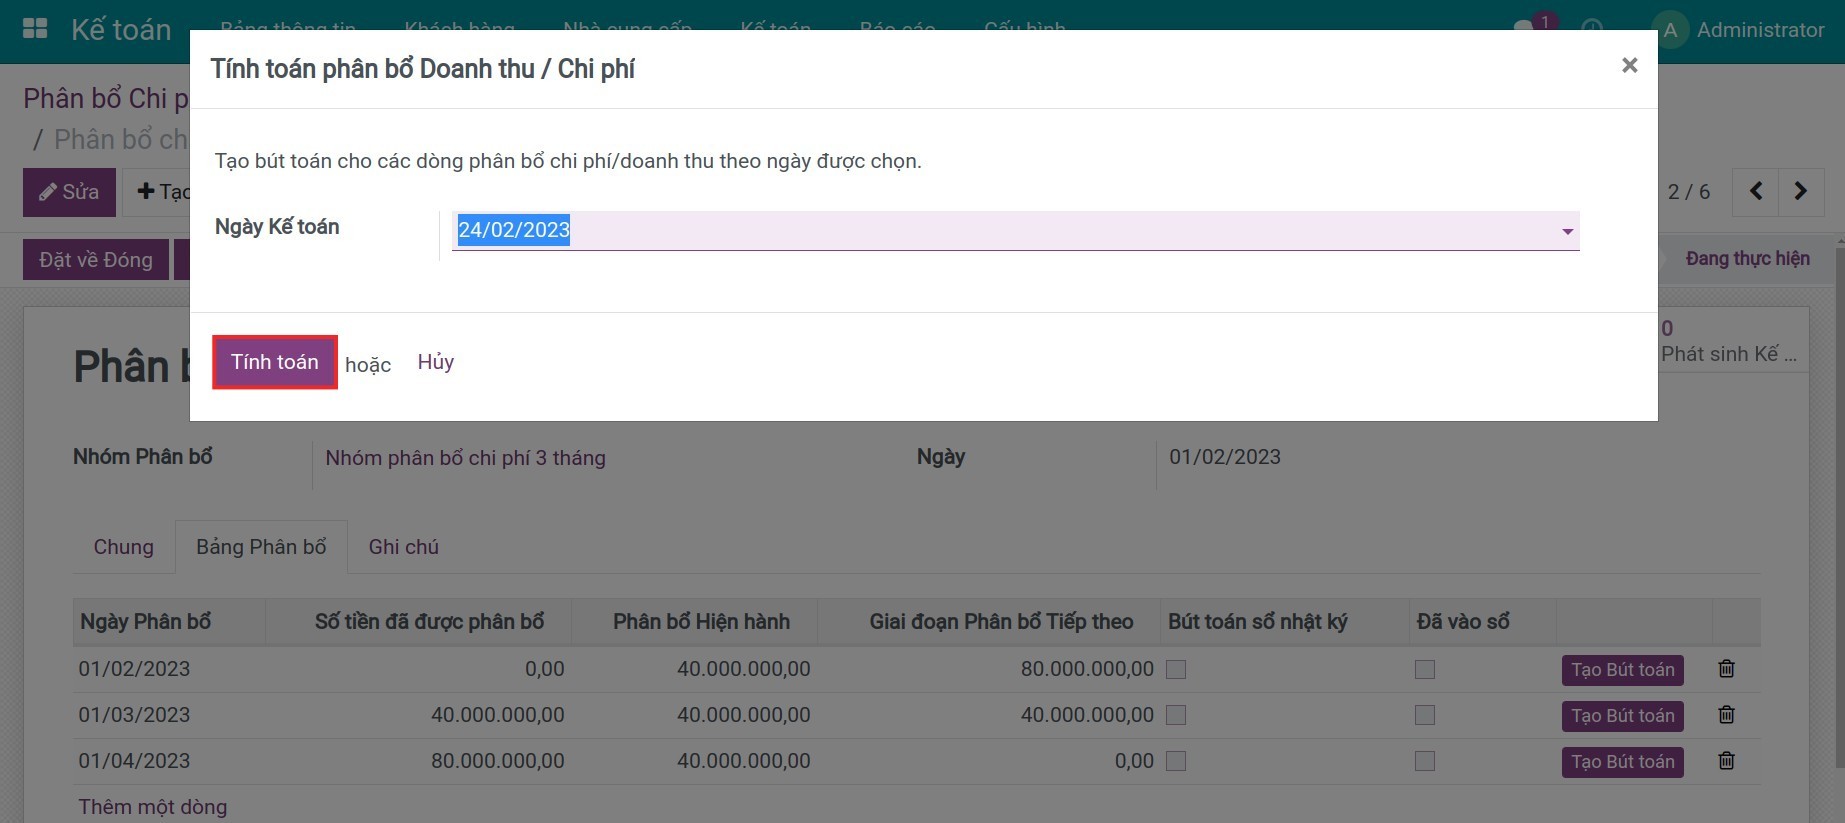Remove the 01/04/2023 row via trash icon
The image size is (1845, 823).
(x=1726, y=761)
